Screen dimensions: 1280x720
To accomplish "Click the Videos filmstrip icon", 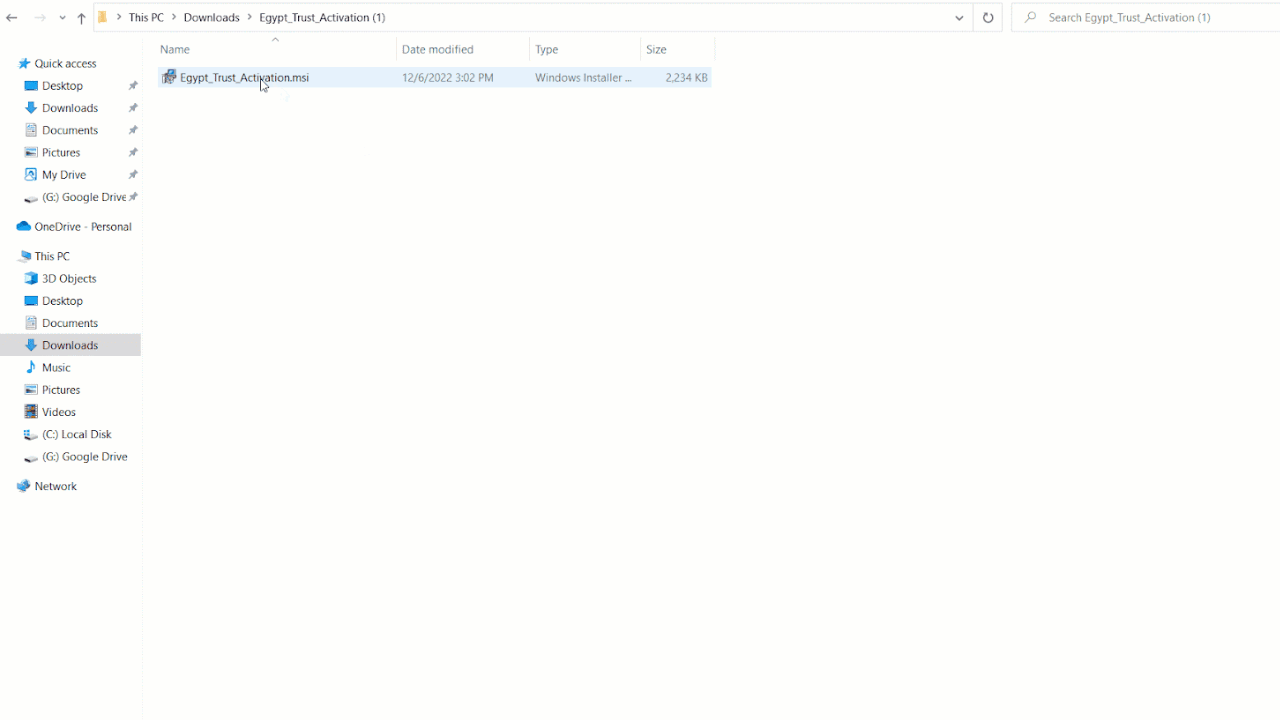I will click(31, 412).
